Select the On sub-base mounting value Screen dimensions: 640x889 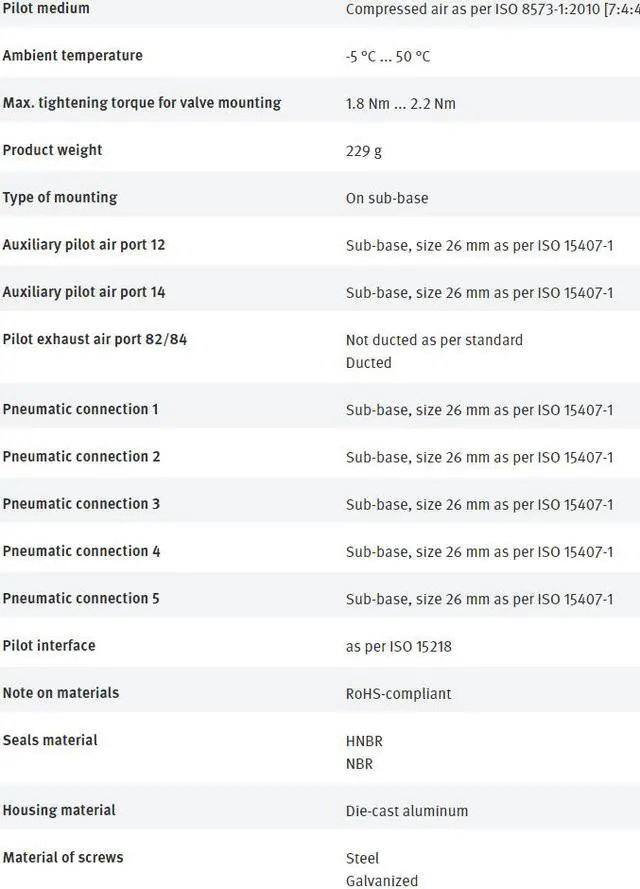[x=387, y=198]
